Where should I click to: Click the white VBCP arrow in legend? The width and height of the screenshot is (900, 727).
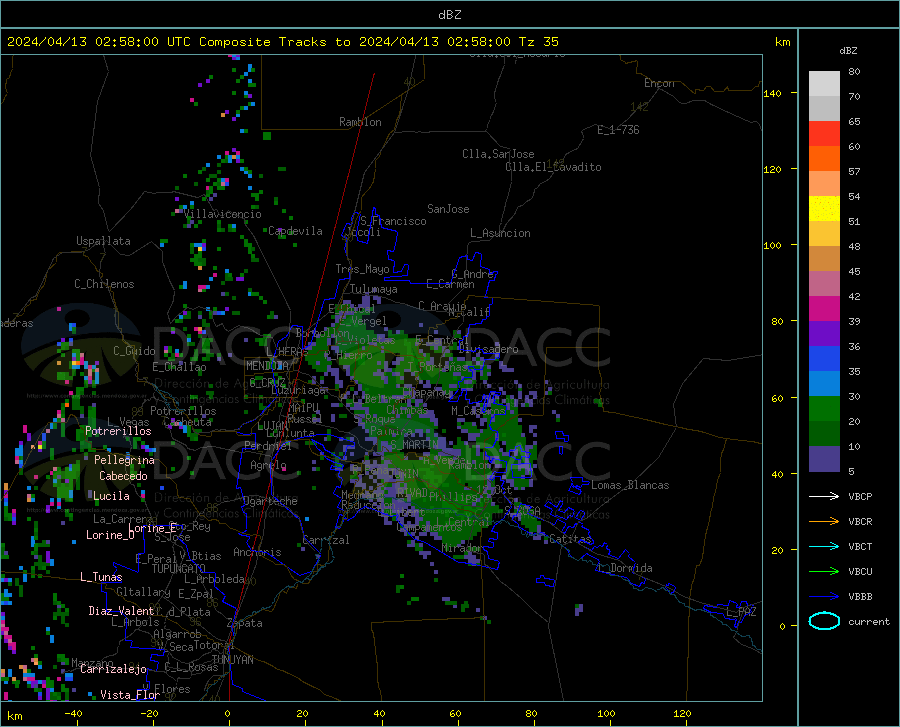tap(824, 496)
